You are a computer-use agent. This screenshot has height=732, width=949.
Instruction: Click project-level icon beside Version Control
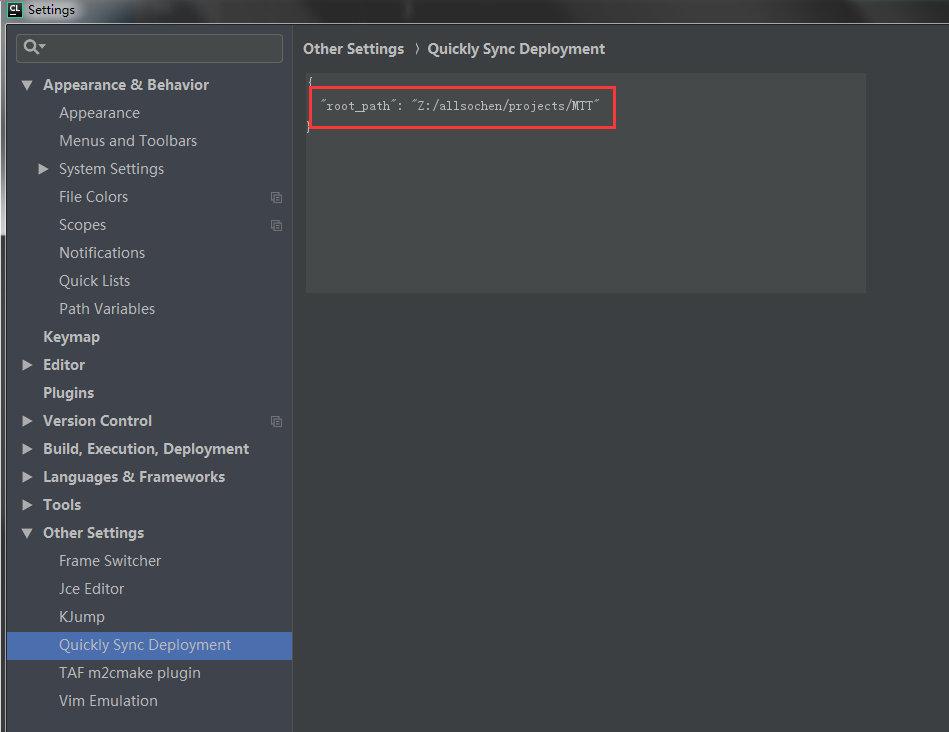click(276, 421)
